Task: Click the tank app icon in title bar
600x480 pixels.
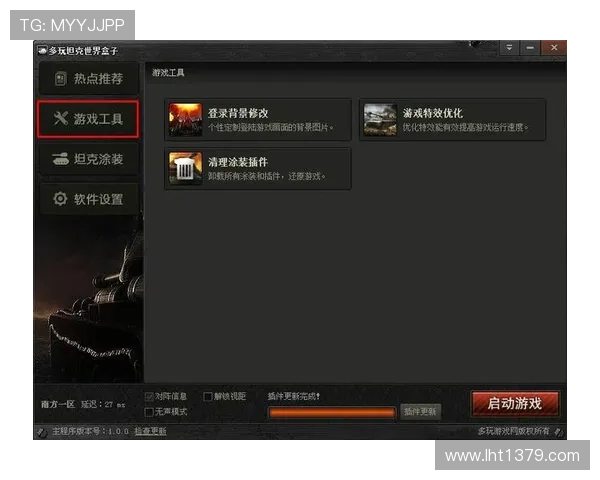Action: pos(42,51)
